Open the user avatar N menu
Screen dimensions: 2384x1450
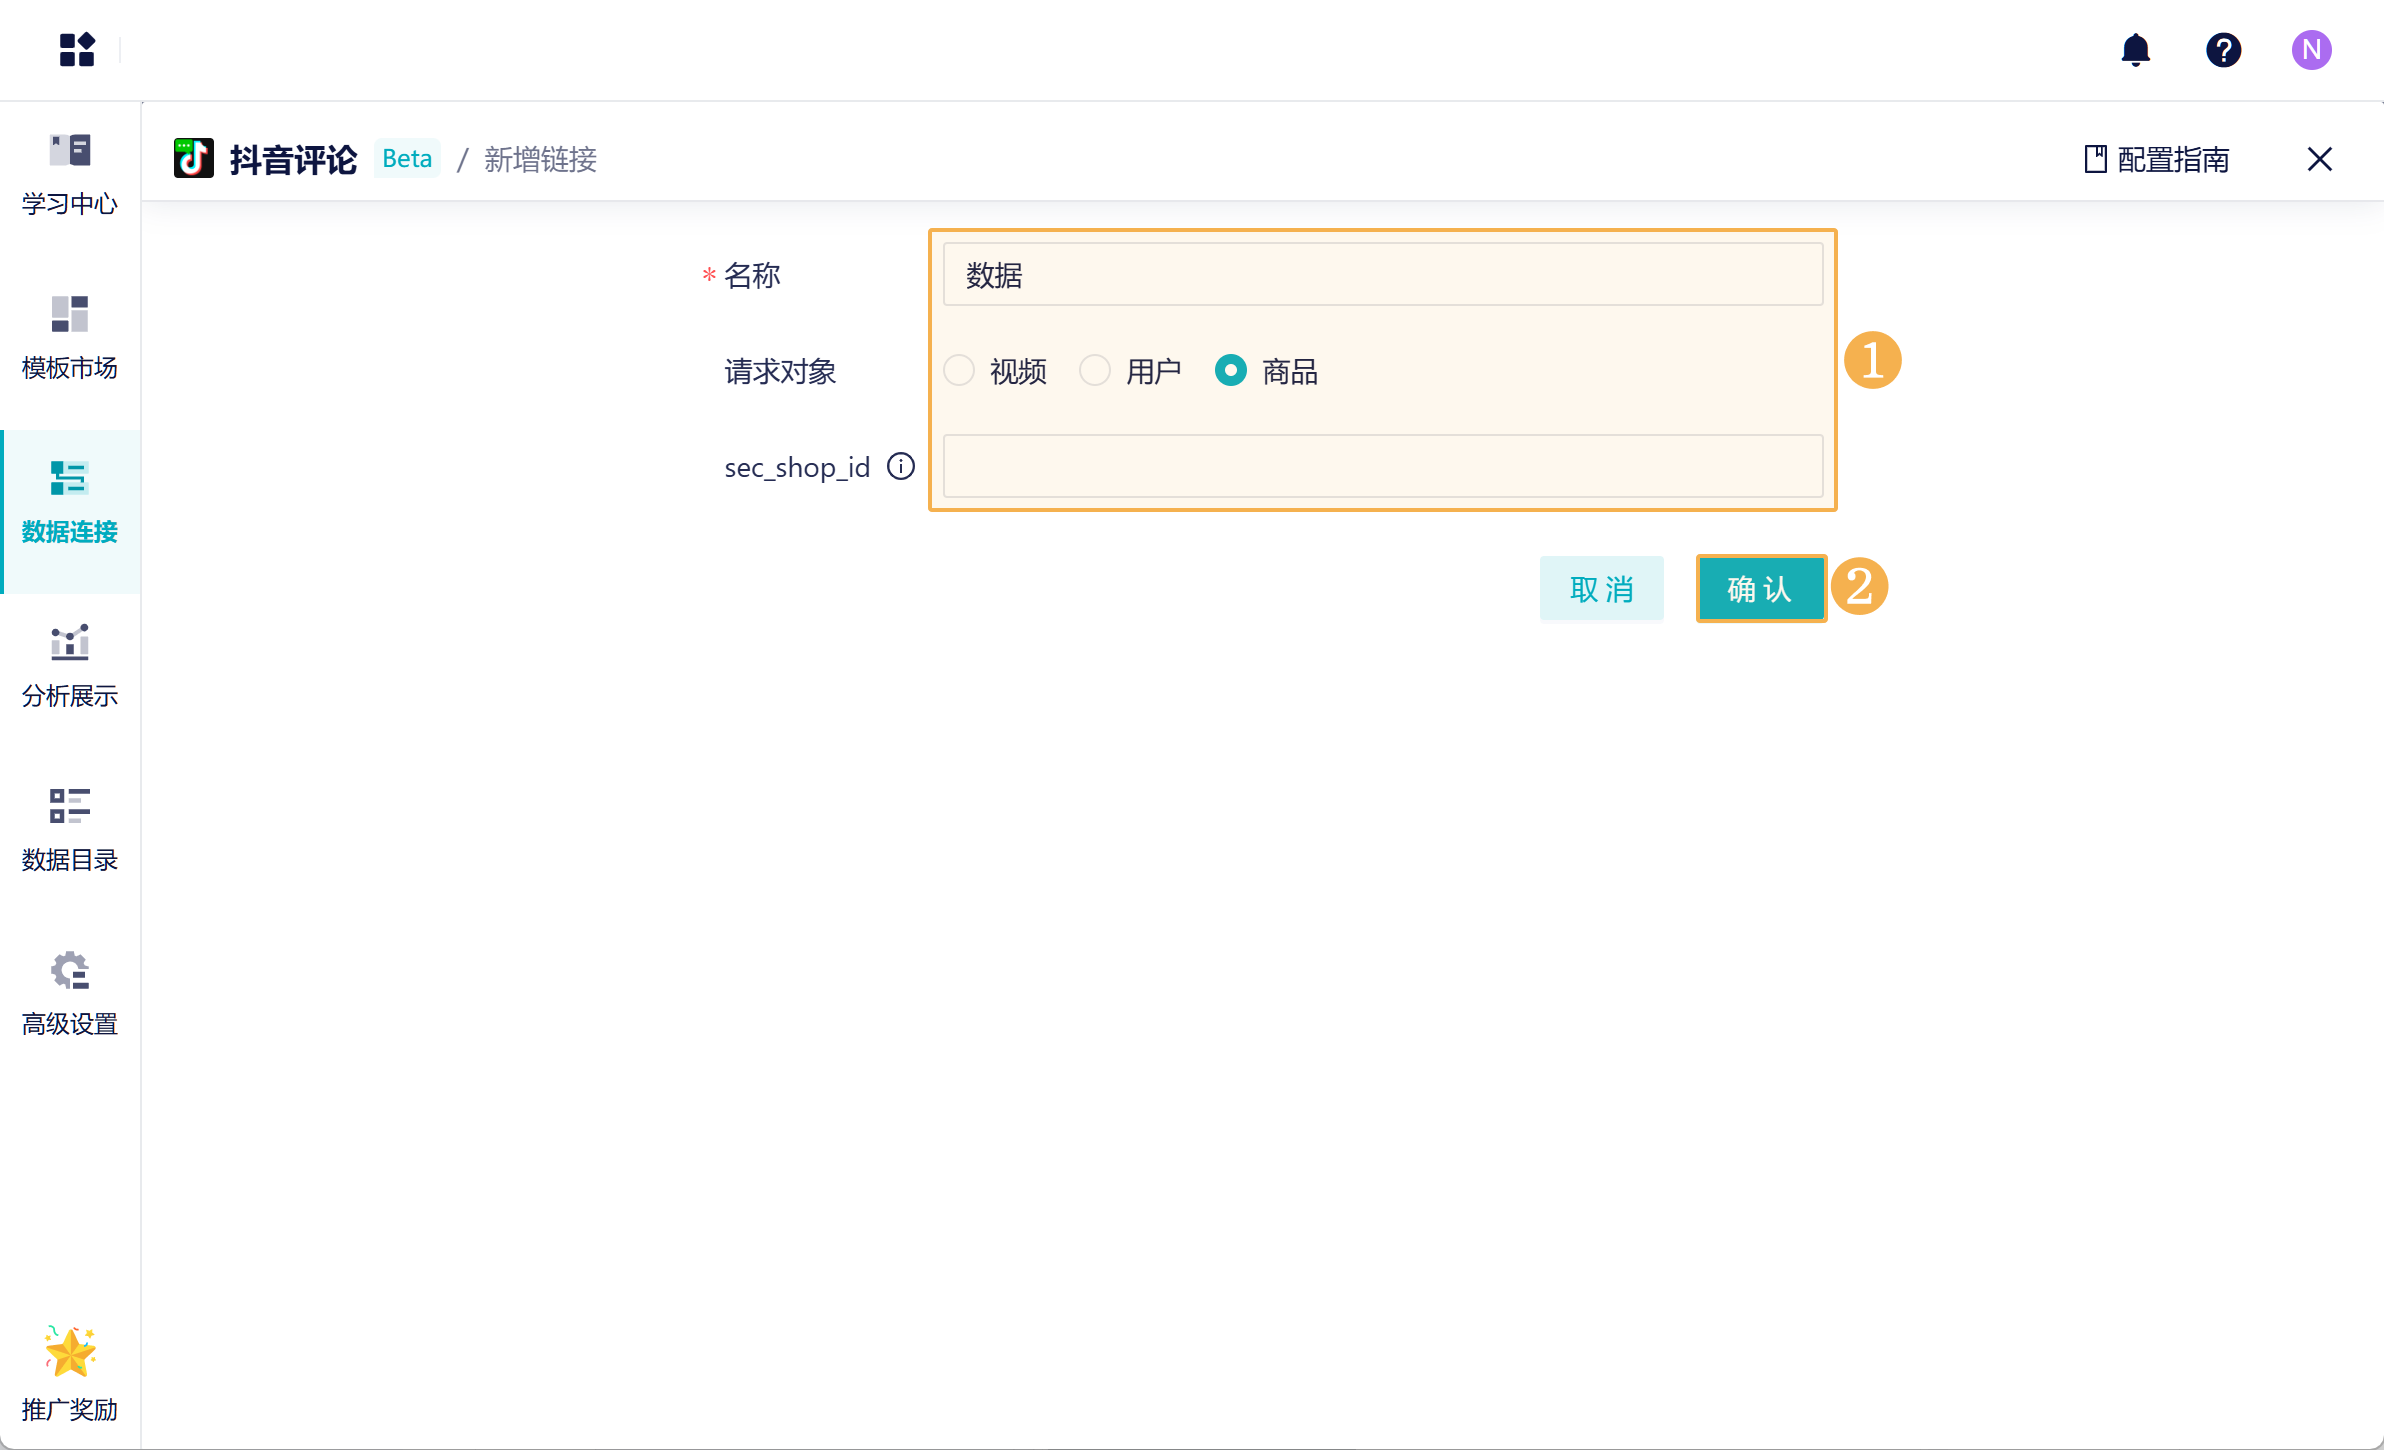[2311, 49]
